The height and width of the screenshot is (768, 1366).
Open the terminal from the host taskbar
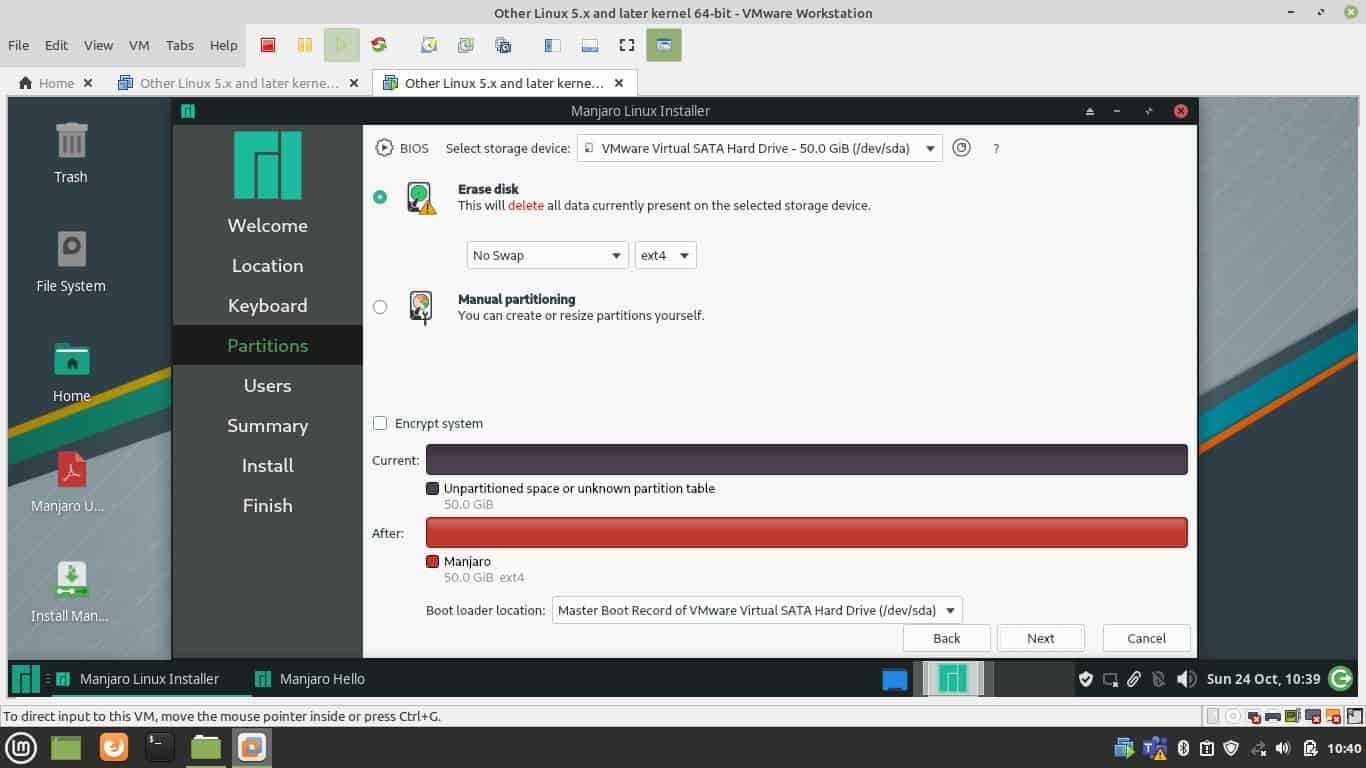pos(160,747)
